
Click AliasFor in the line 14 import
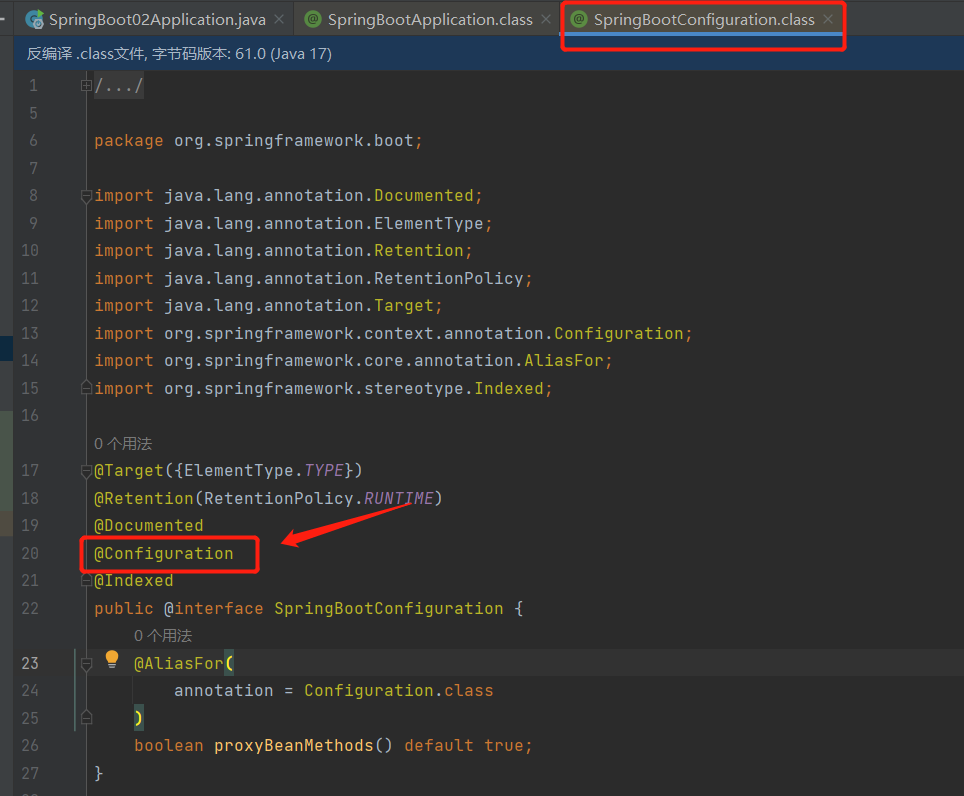coord(564,361)
